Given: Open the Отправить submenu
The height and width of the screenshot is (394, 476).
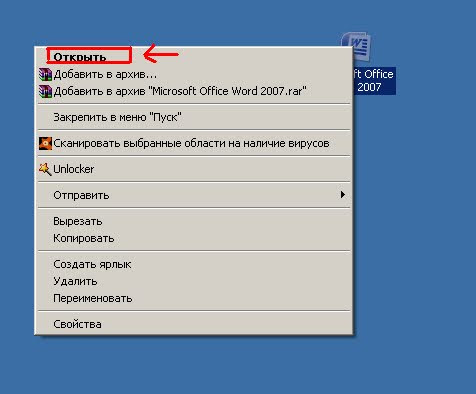Looking at the screenshot, I should (x=193, y=195).
